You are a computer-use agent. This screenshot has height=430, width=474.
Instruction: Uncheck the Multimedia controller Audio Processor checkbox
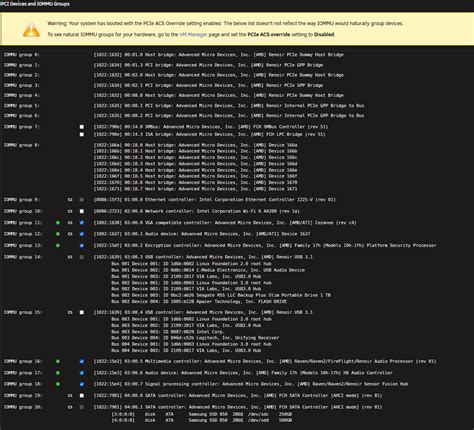click(82, 361)
